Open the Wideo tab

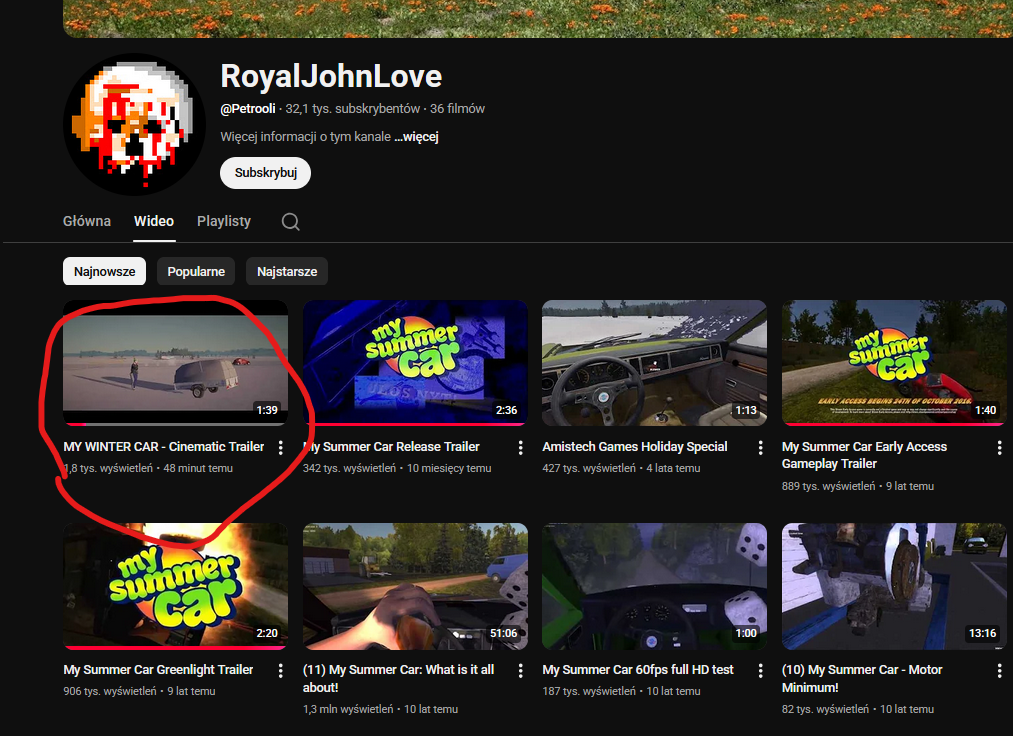(154, 221)
